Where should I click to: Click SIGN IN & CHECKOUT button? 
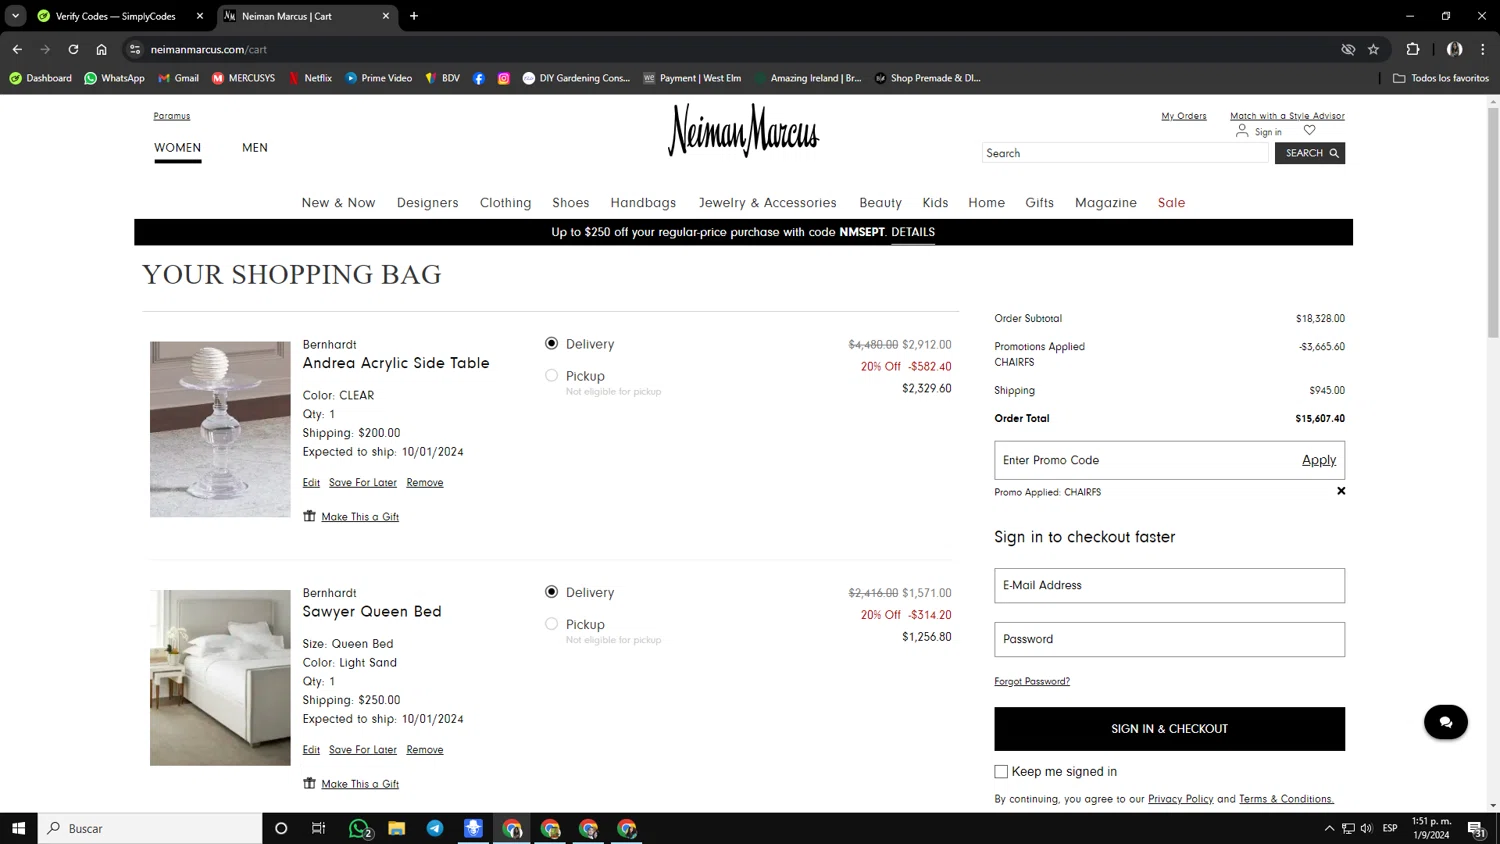(1169, 729)
